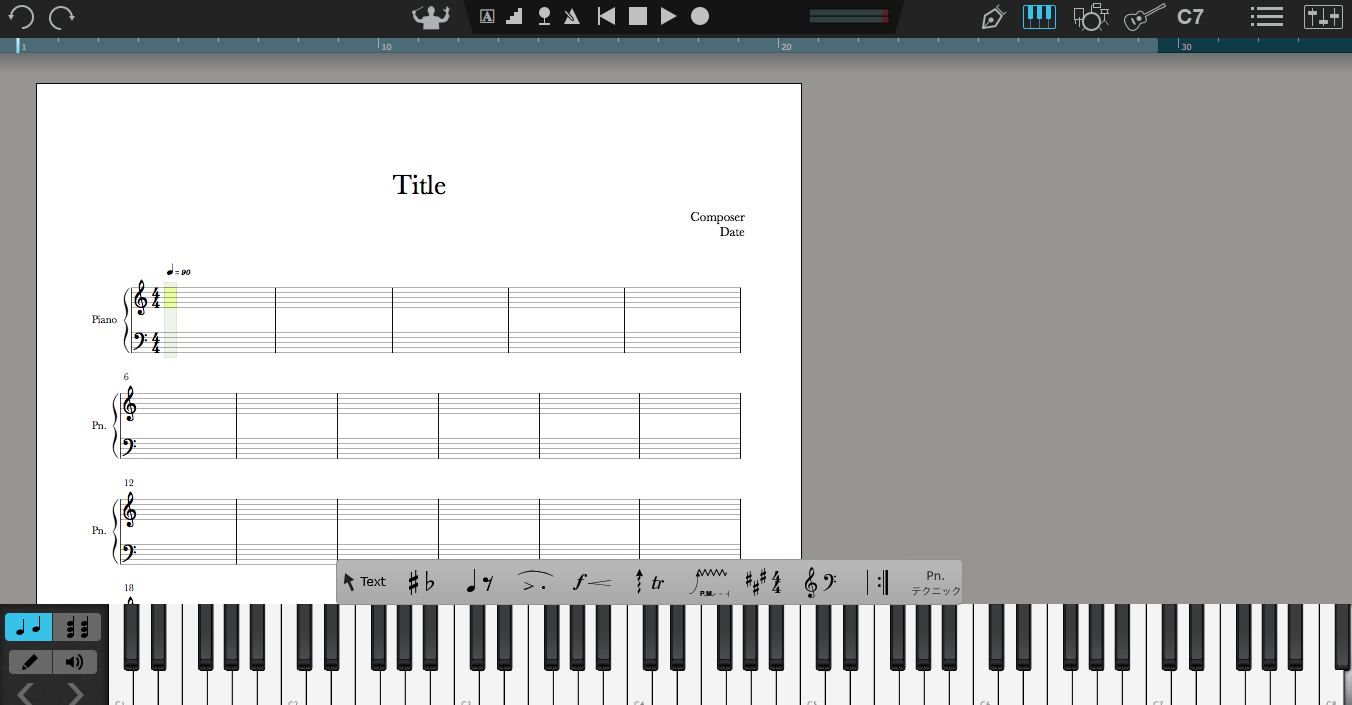Select the Text tool in palette
The height and width of the screenshot is (705, 1352).
364,582
